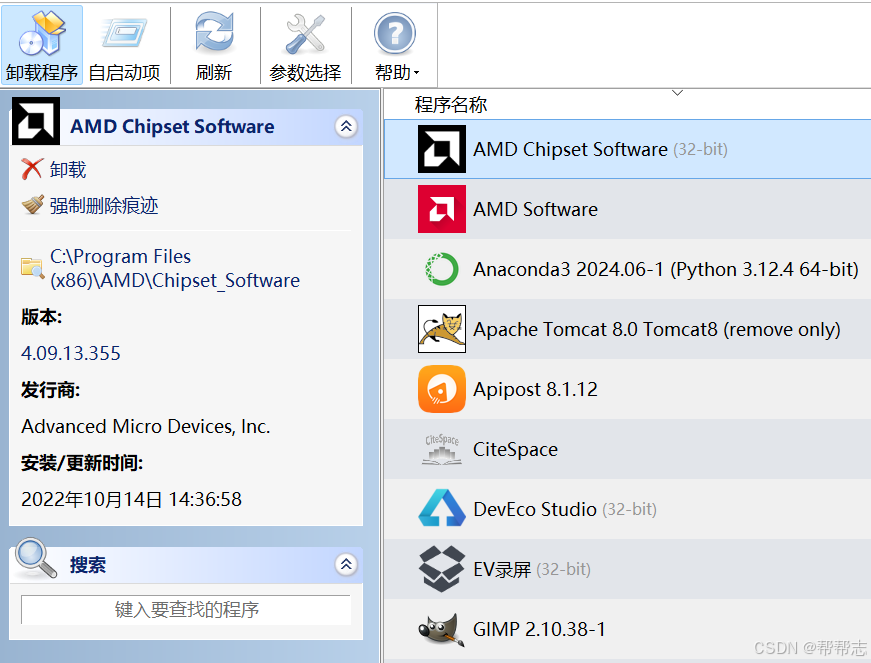Collapse the 搜索 search panel
The height and width of the screenshot is (663, 871).
(346, 565)
